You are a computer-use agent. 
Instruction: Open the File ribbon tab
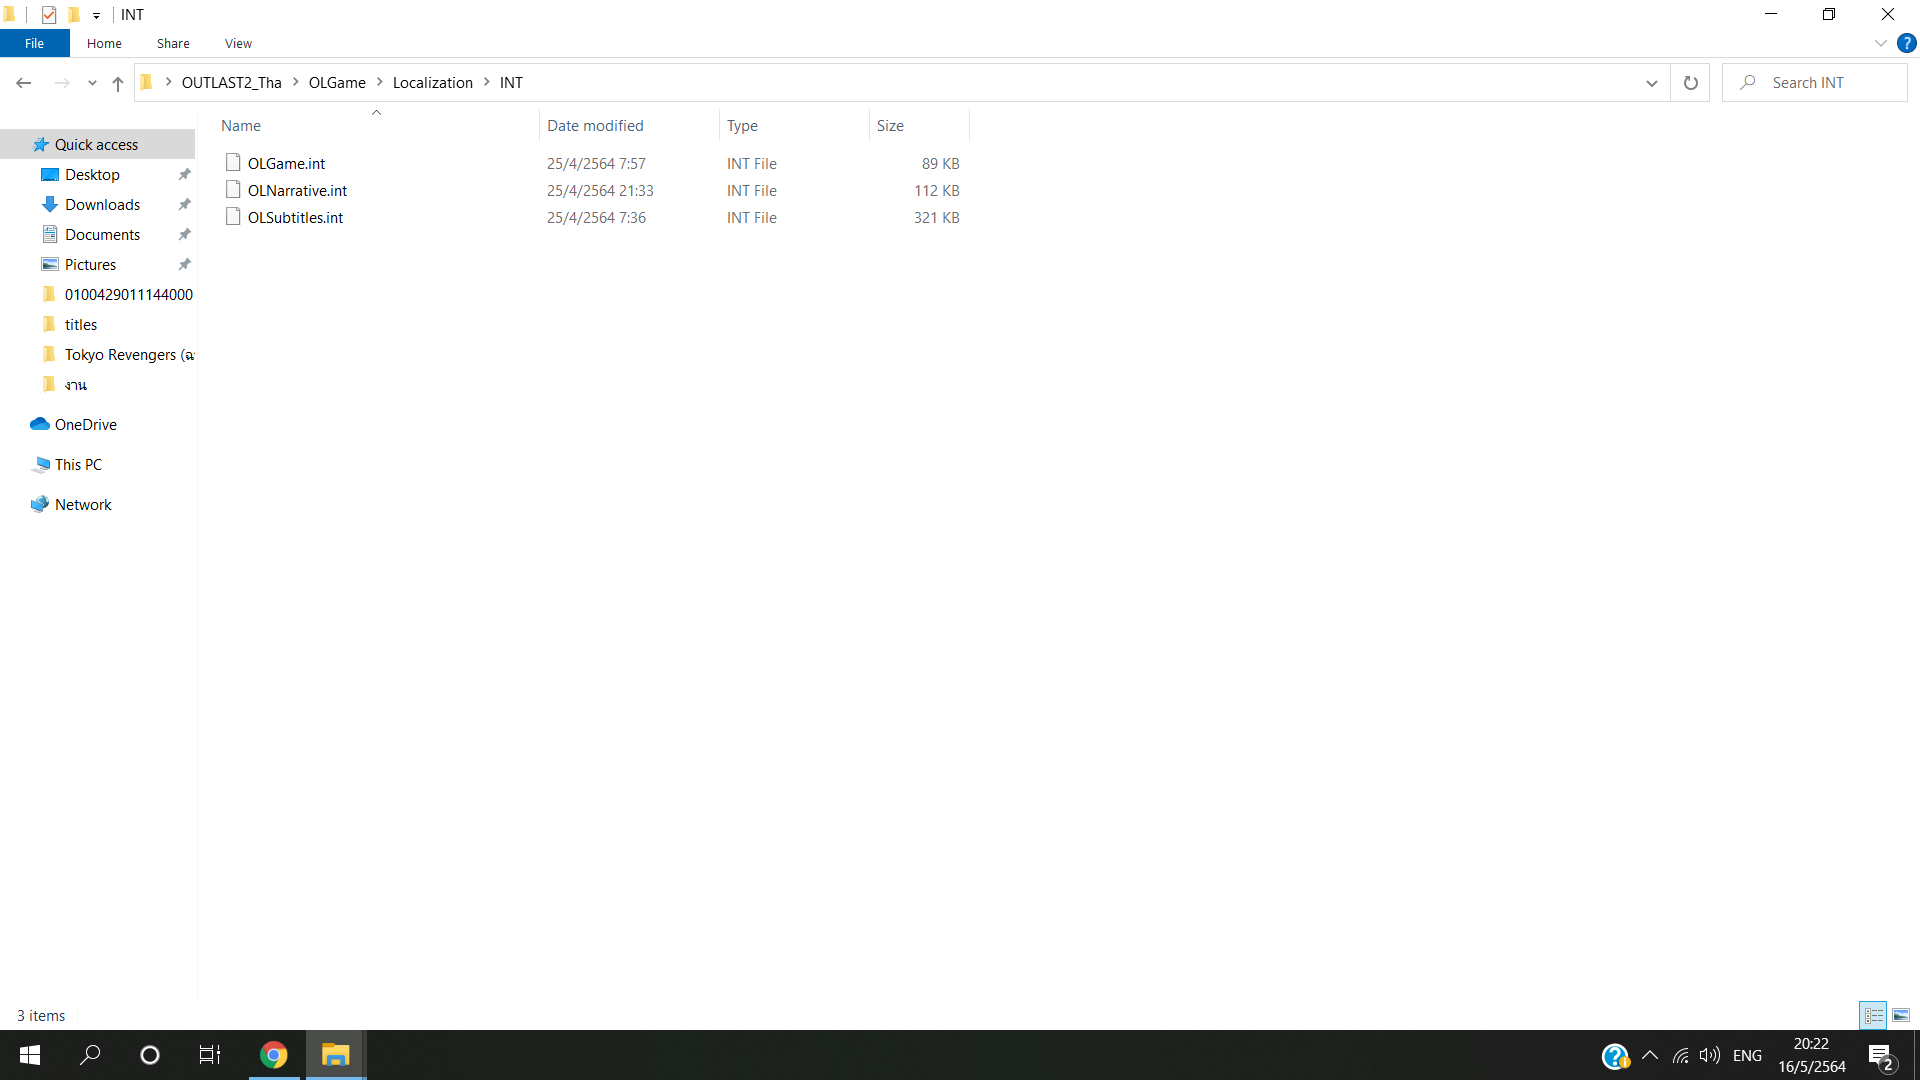(34, 43)
